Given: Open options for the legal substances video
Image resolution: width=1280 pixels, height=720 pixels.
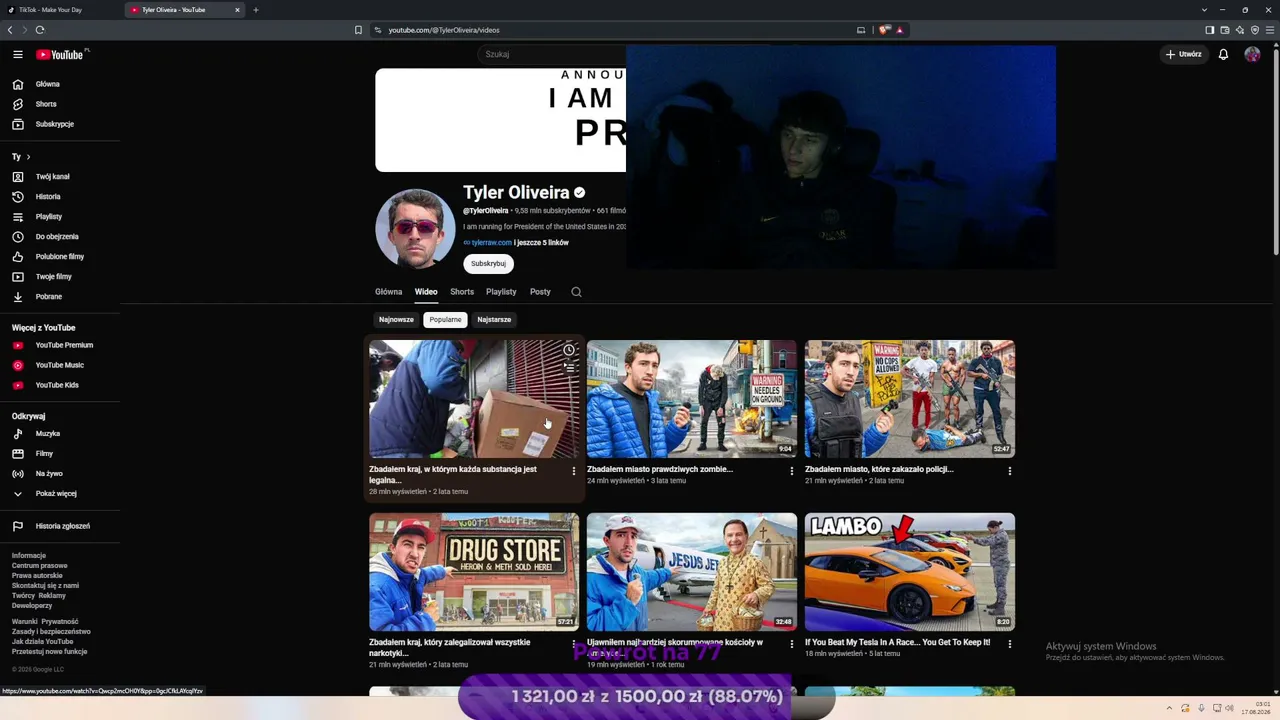Looking at the screenshot, I should click(573, 471).
